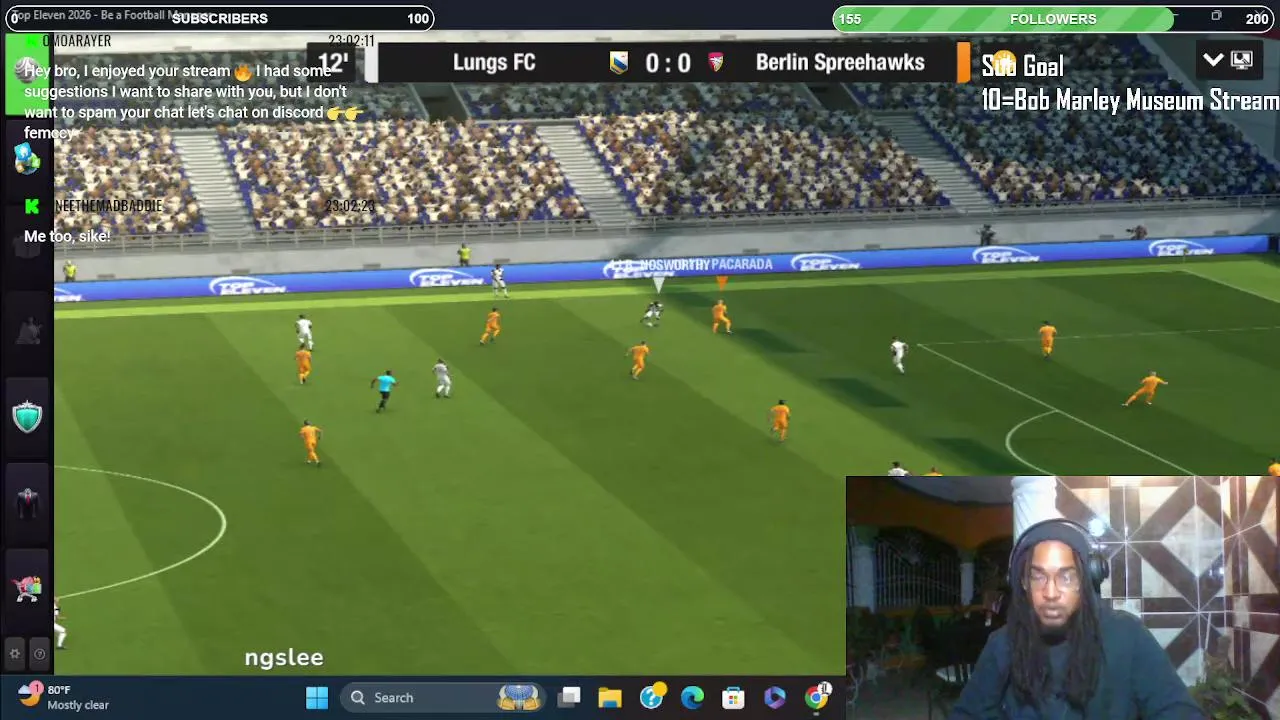Select the NOSWORTHY player label
Image resolution: width=1280 pixels, height=720 pixels.
674,264
